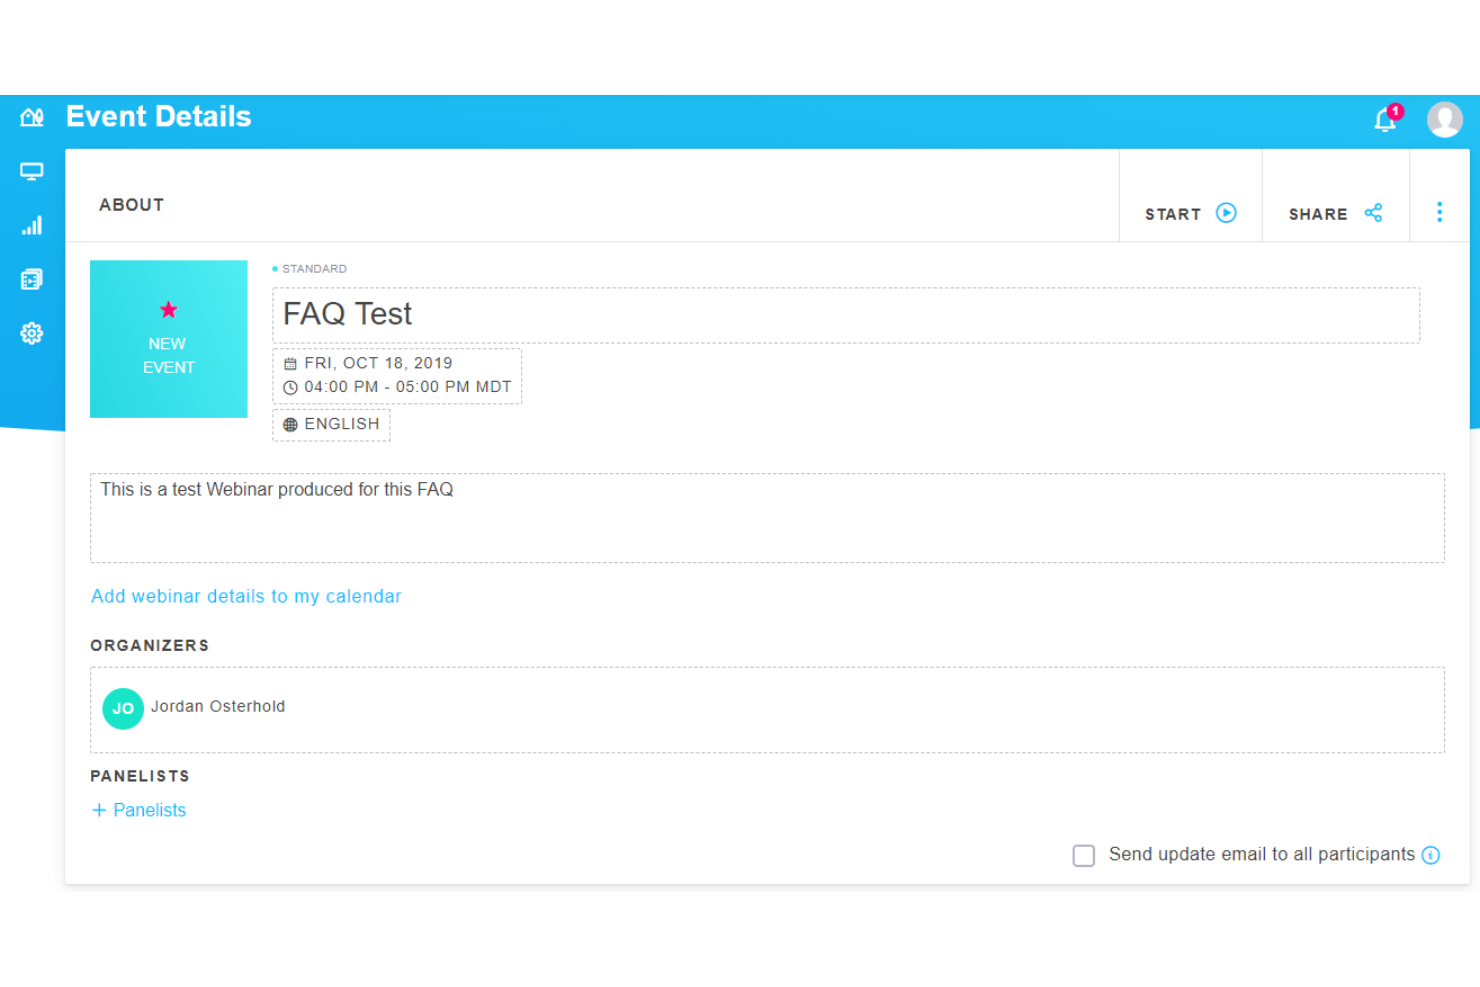This screenshot has width=1480, height=987.
Task: Click the calendar icon in the date field
Action: coord(290,362)
